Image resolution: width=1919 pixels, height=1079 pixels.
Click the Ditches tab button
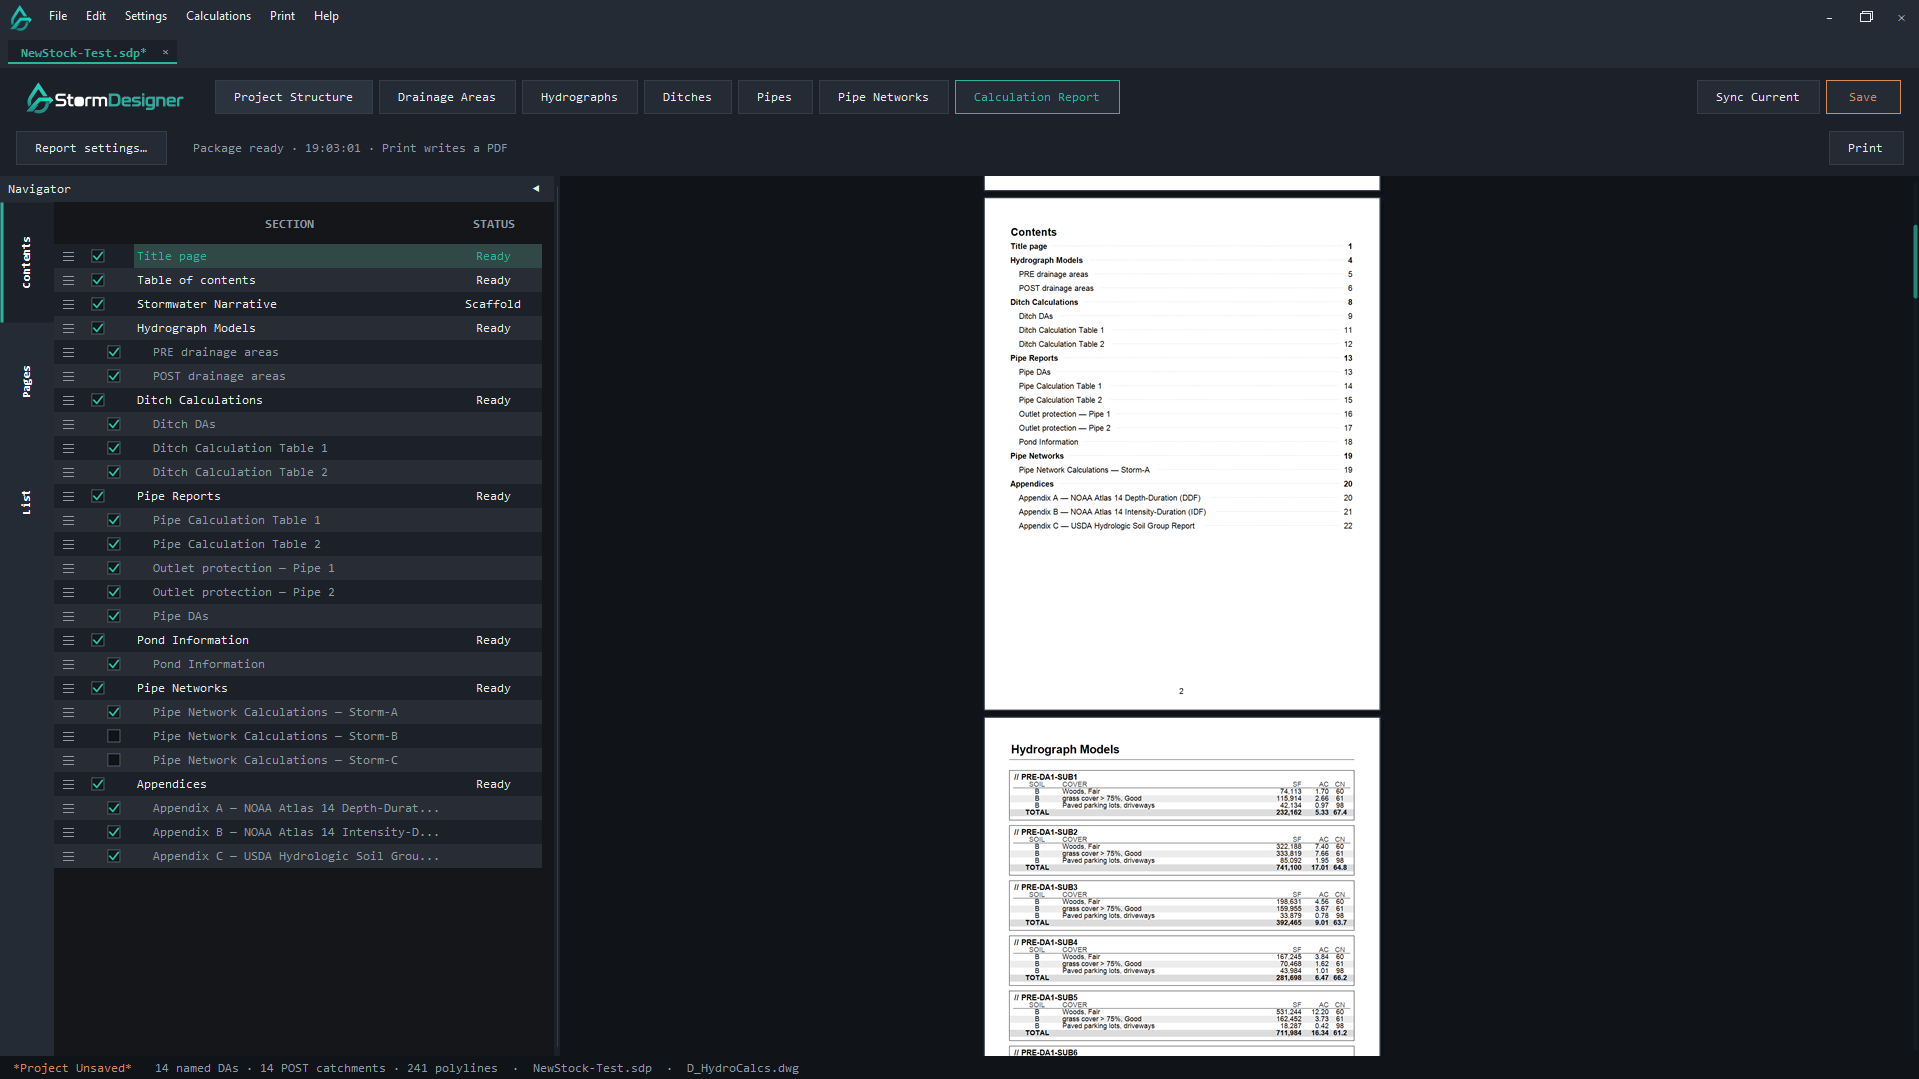(687, 97)
